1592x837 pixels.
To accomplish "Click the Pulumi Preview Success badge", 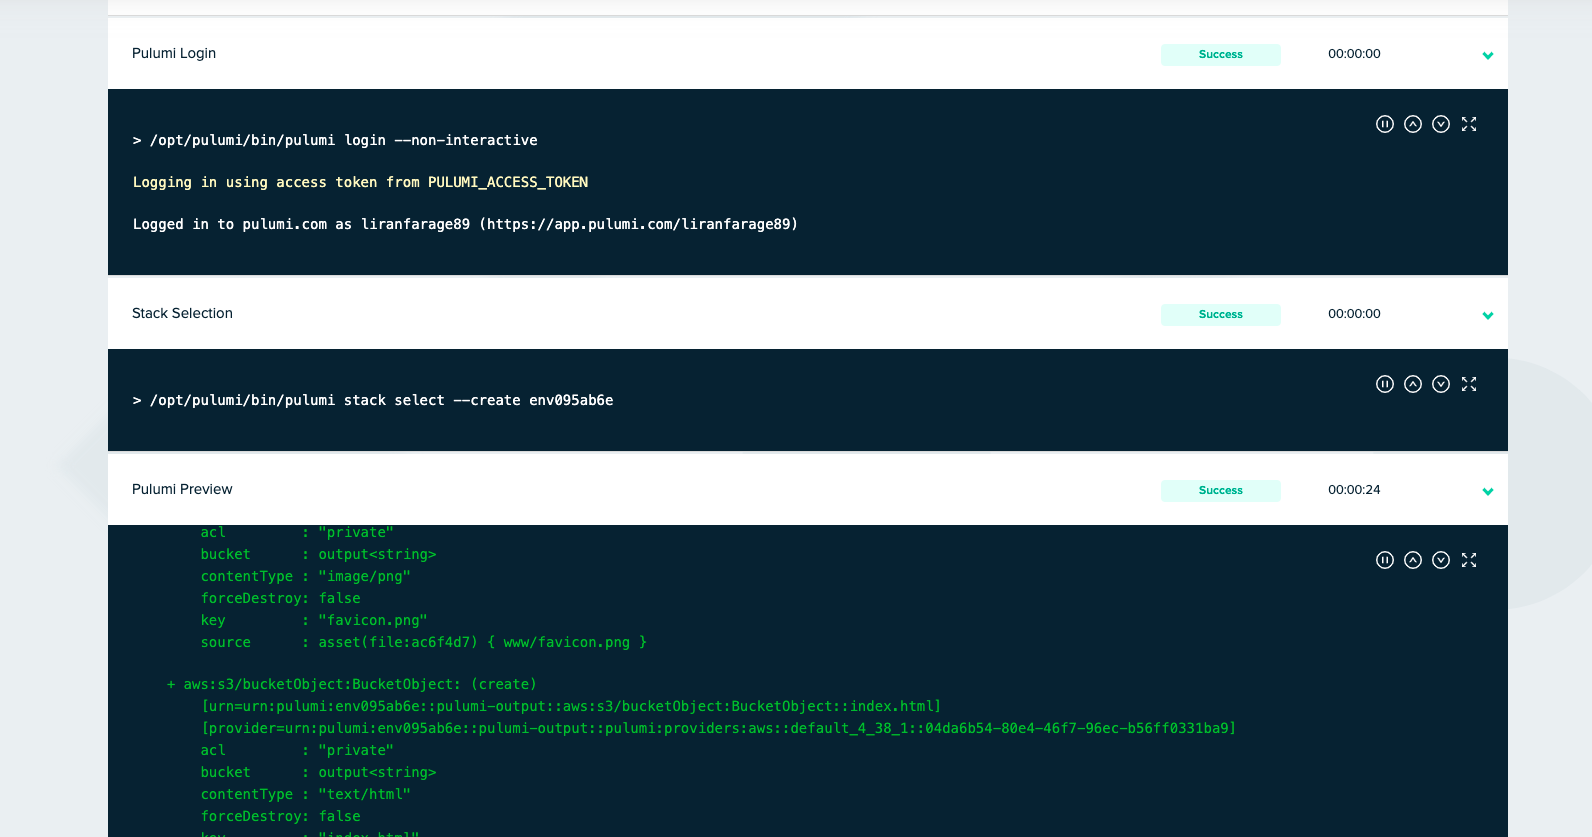I will tap(1221, 491).
